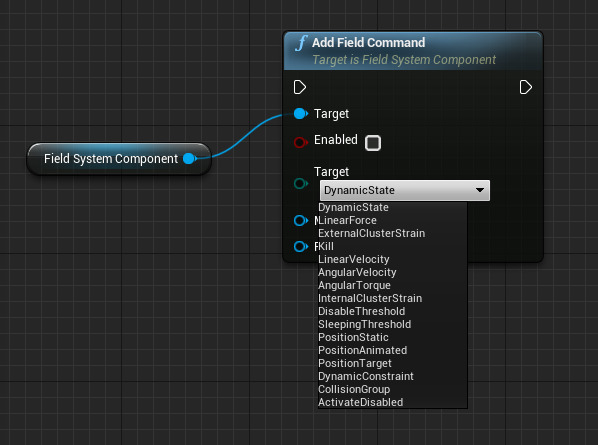Viewport: 598px width, 445px height.
Task: Click the execution output pin on Add Field Command
Action: [x=526, y=87]
